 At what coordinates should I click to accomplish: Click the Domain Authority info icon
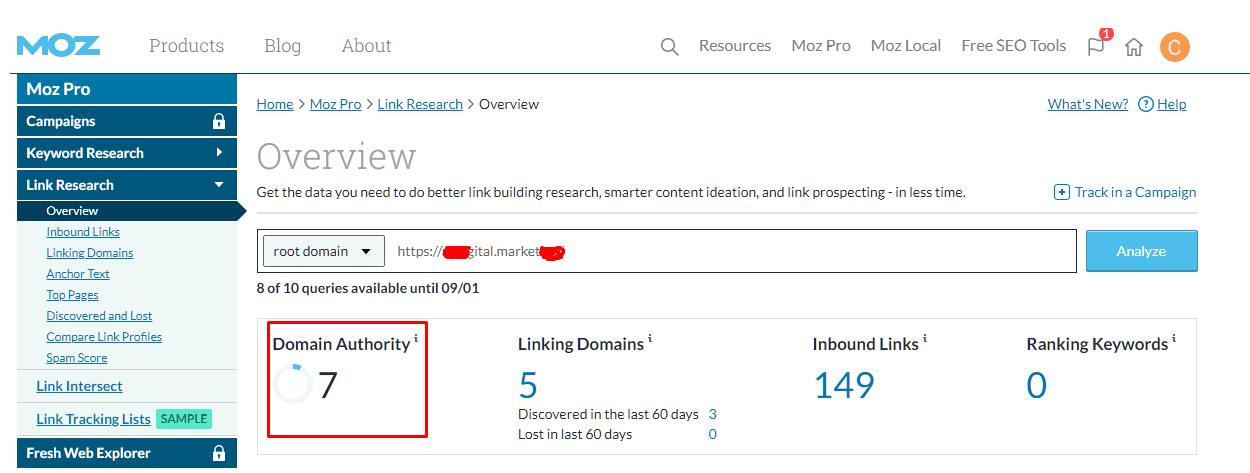tap(416, 339)
